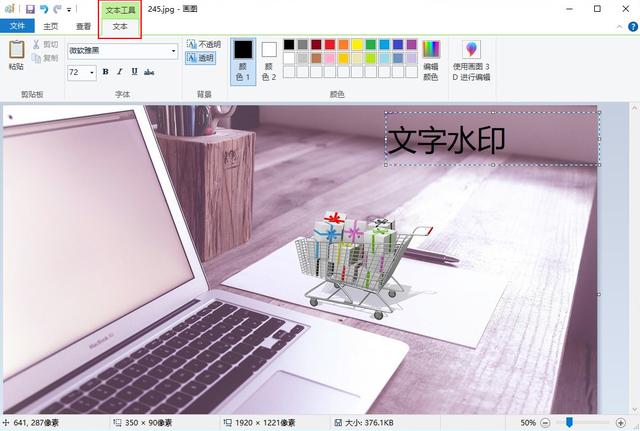Image resolution: width=640 pixels, height=431 pixels.
Task: Select 不透明 opaque background option
Action: pyautogui.click(x=204, y=44)
